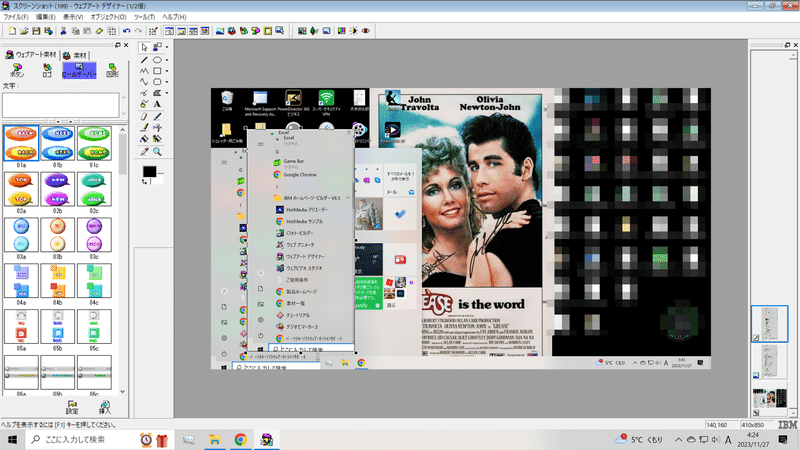This screenshot has height=450, width=800.
Task: Select the Rectangle shape tool
Action: point(157,71)
